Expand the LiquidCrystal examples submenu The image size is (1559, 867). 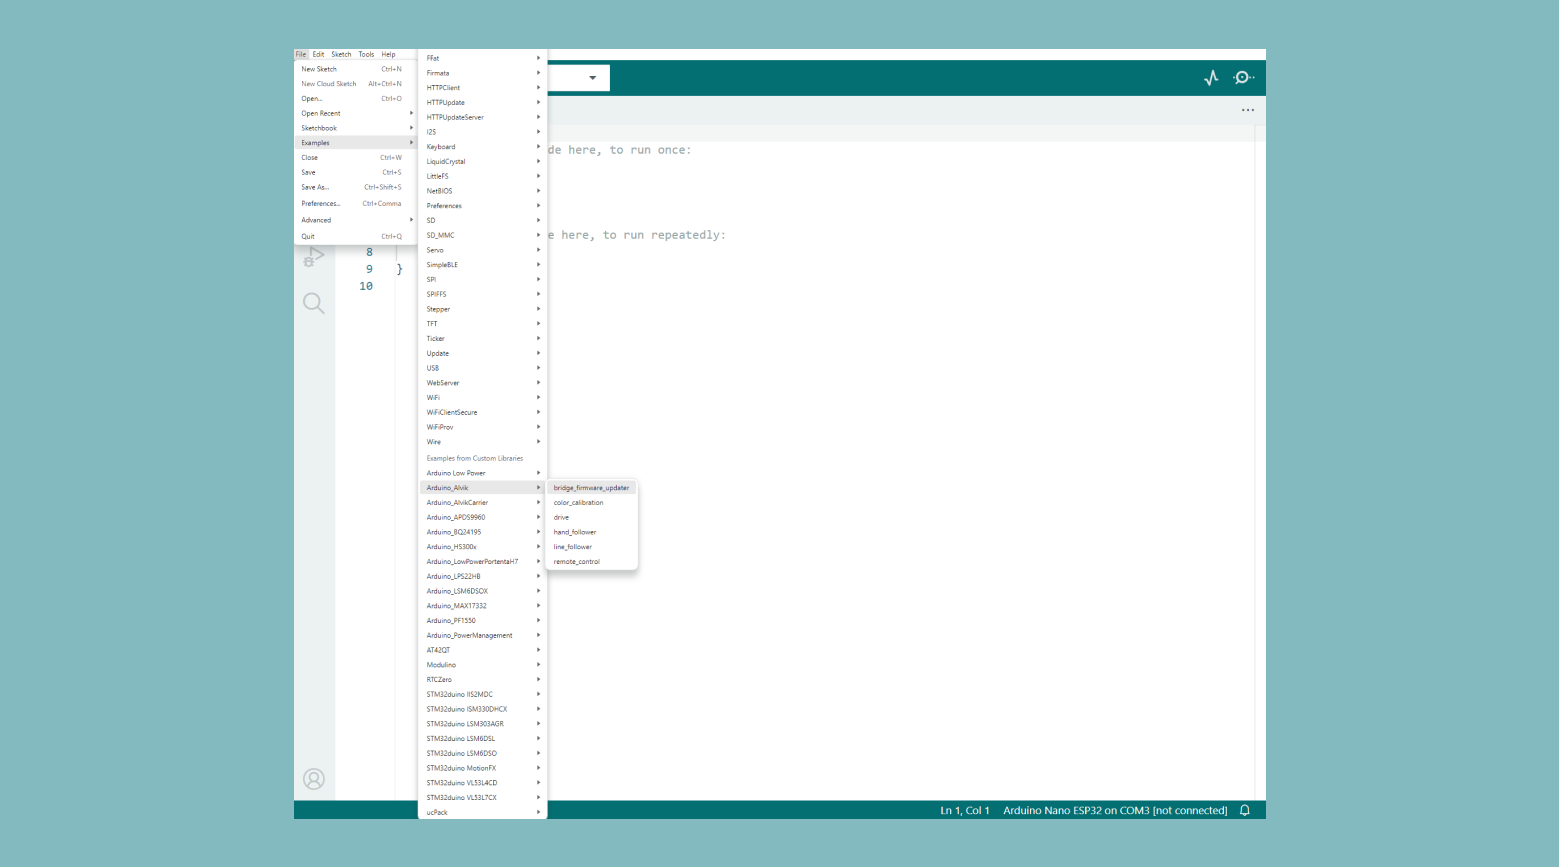(482, 162)
